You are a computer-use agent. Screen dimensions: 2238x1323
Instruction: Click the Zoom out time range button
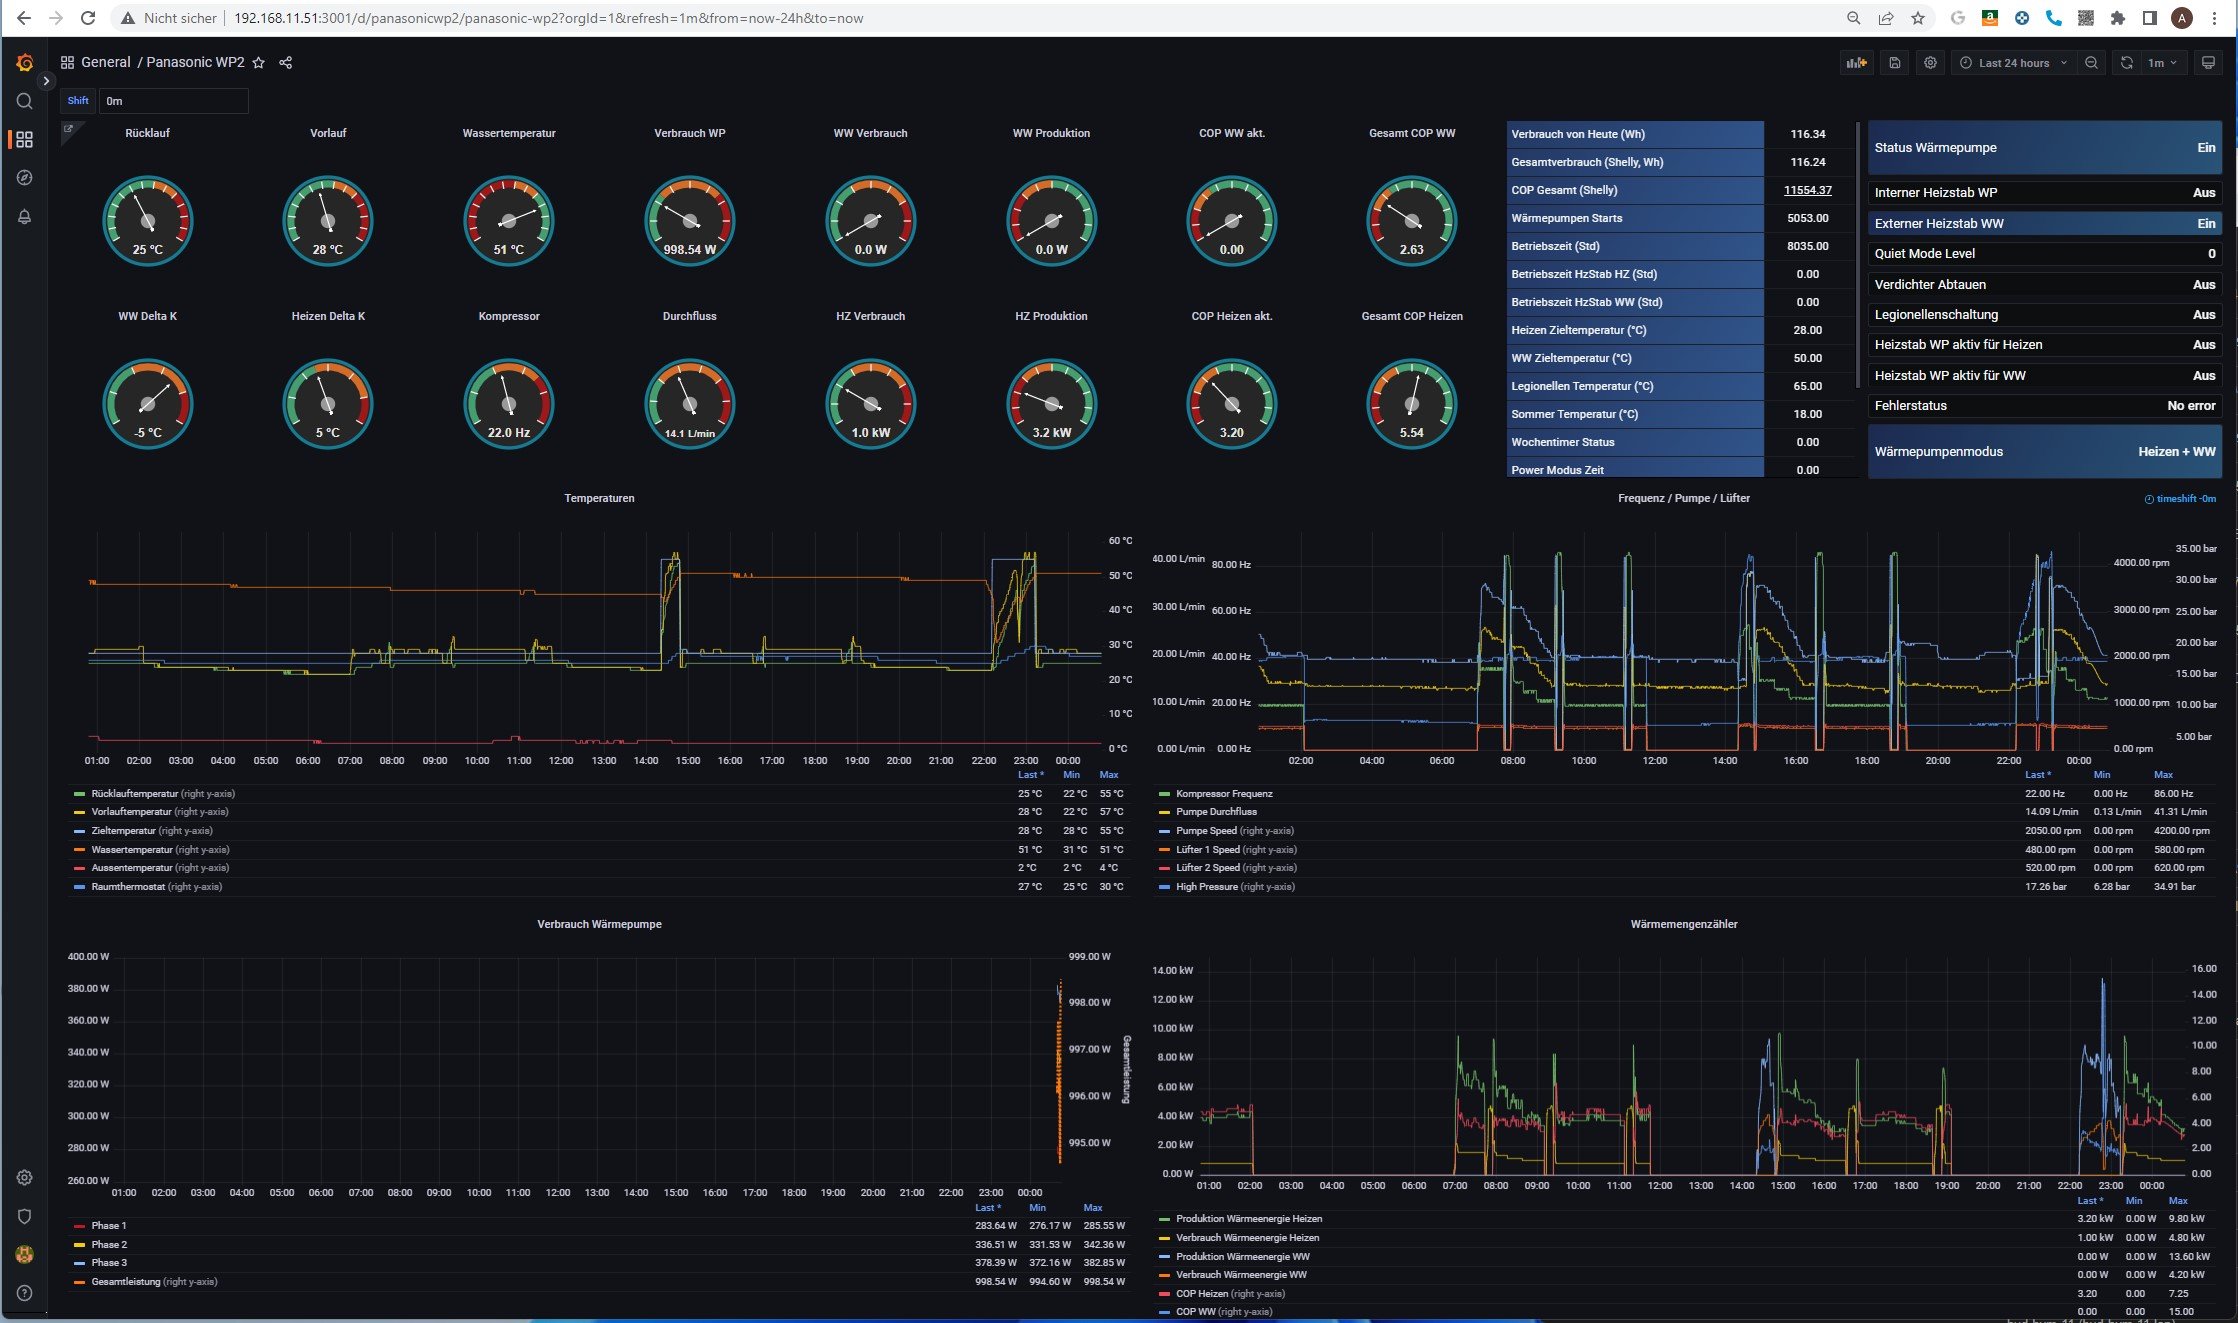pos(2091,63)
